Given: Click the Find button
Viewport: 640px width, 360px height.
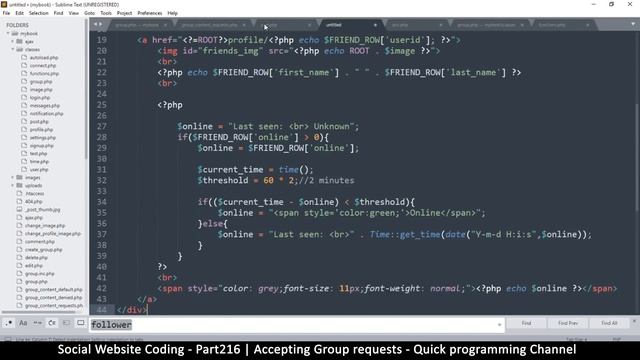Looking at the screenshot, I should 526,323.
